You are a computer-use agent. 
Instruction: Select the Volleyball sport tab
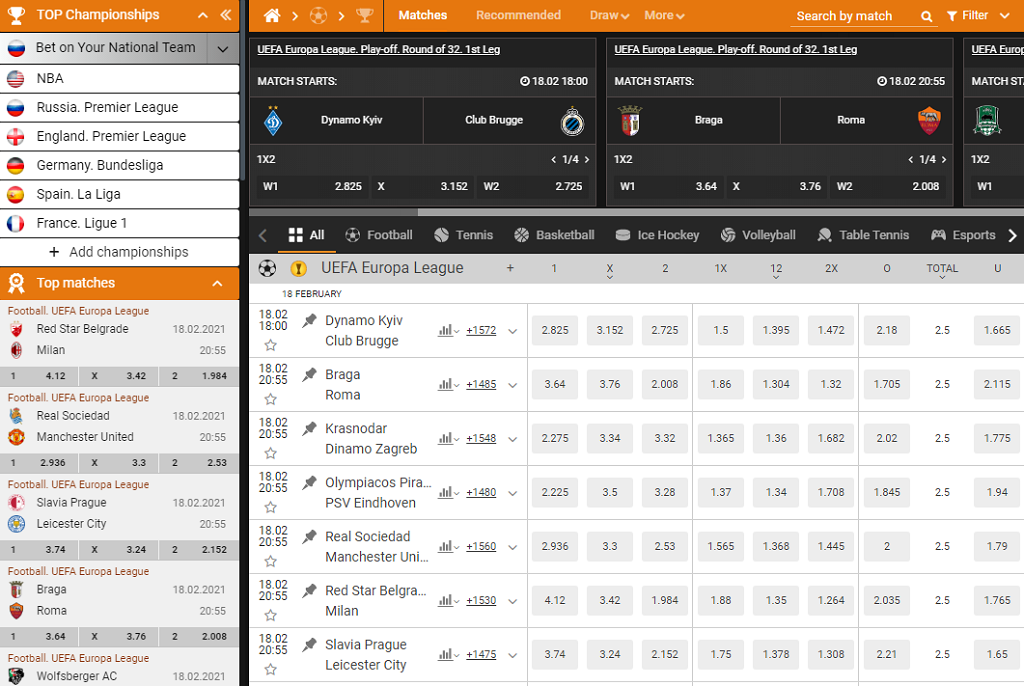click(758, 235)
